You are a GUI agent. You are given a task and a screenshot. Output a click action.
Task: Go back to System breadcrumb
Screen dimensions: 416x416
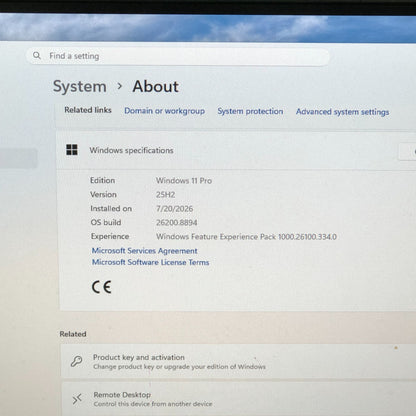pyautogui.click(x=80, y=87)
